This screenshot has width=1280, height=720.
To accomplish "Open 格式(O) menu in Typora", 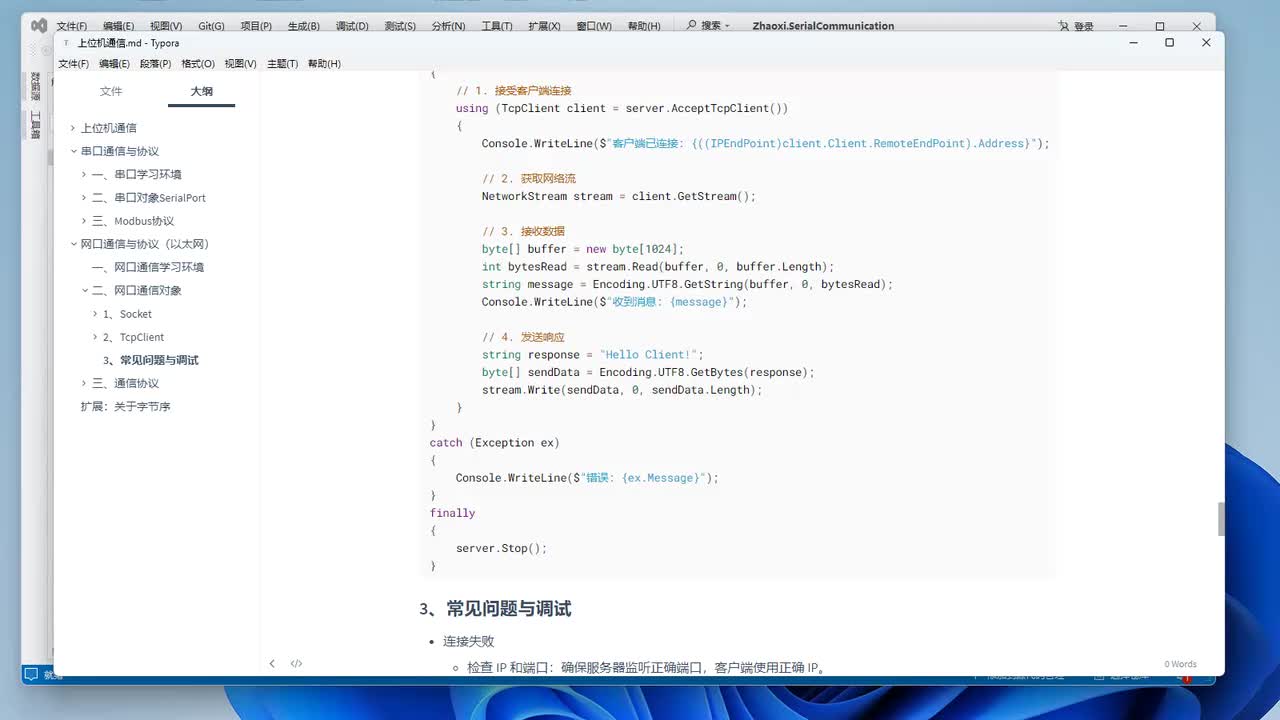I will pos(198,64).
